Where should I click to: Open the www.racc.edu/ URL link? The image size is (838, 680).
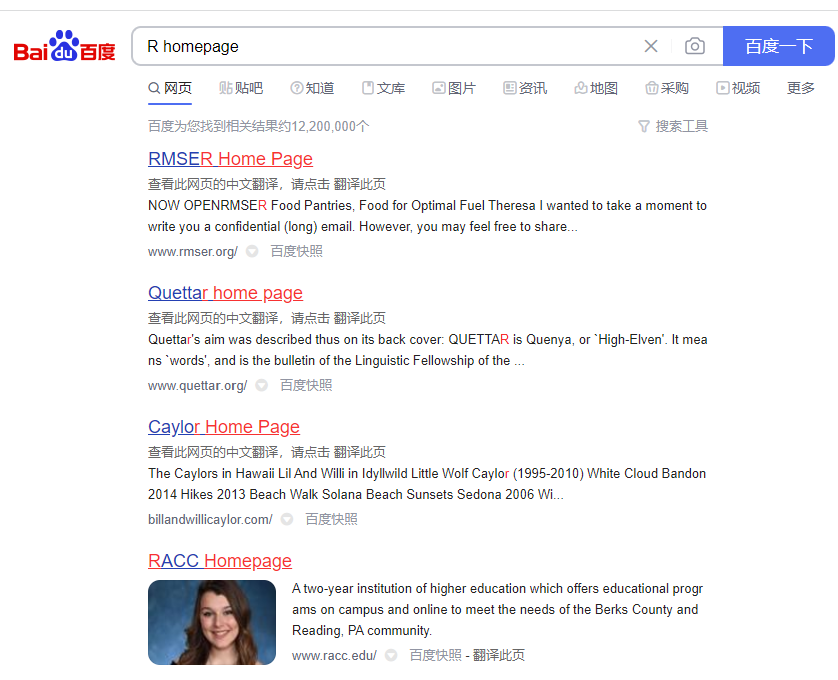[334, 655]
